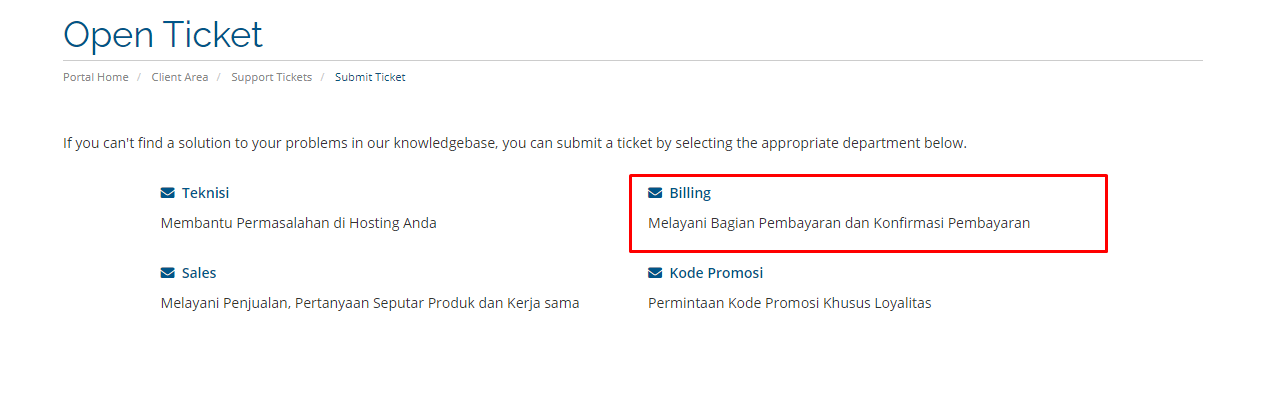Choose the Kode Promosi department link
The width and height of the screenshot is (1261, 400).
click(x=716, y=273)
